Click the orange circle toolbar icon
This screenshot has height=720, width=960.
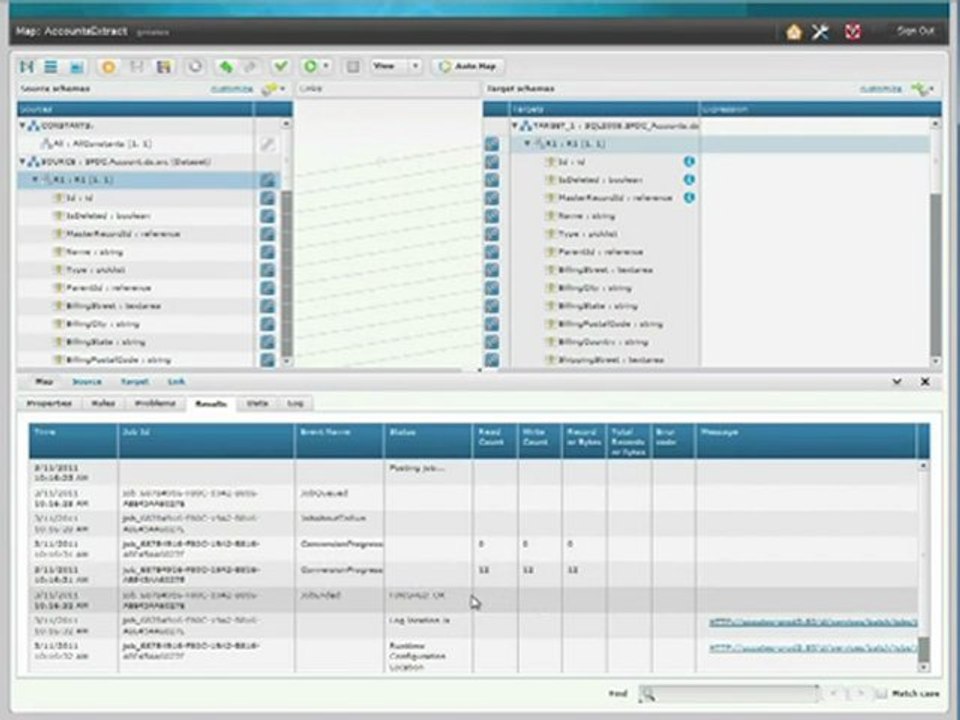108,67
